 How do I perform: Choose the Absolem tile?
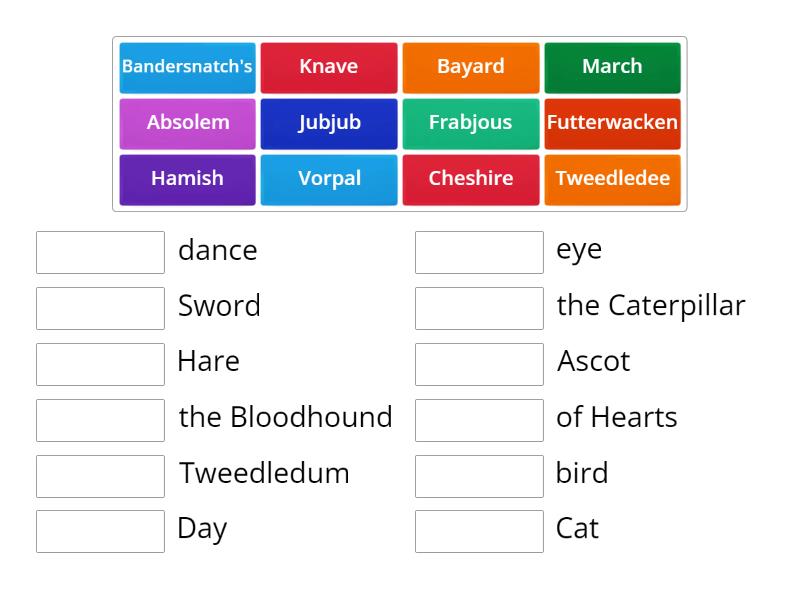(187, 123)
